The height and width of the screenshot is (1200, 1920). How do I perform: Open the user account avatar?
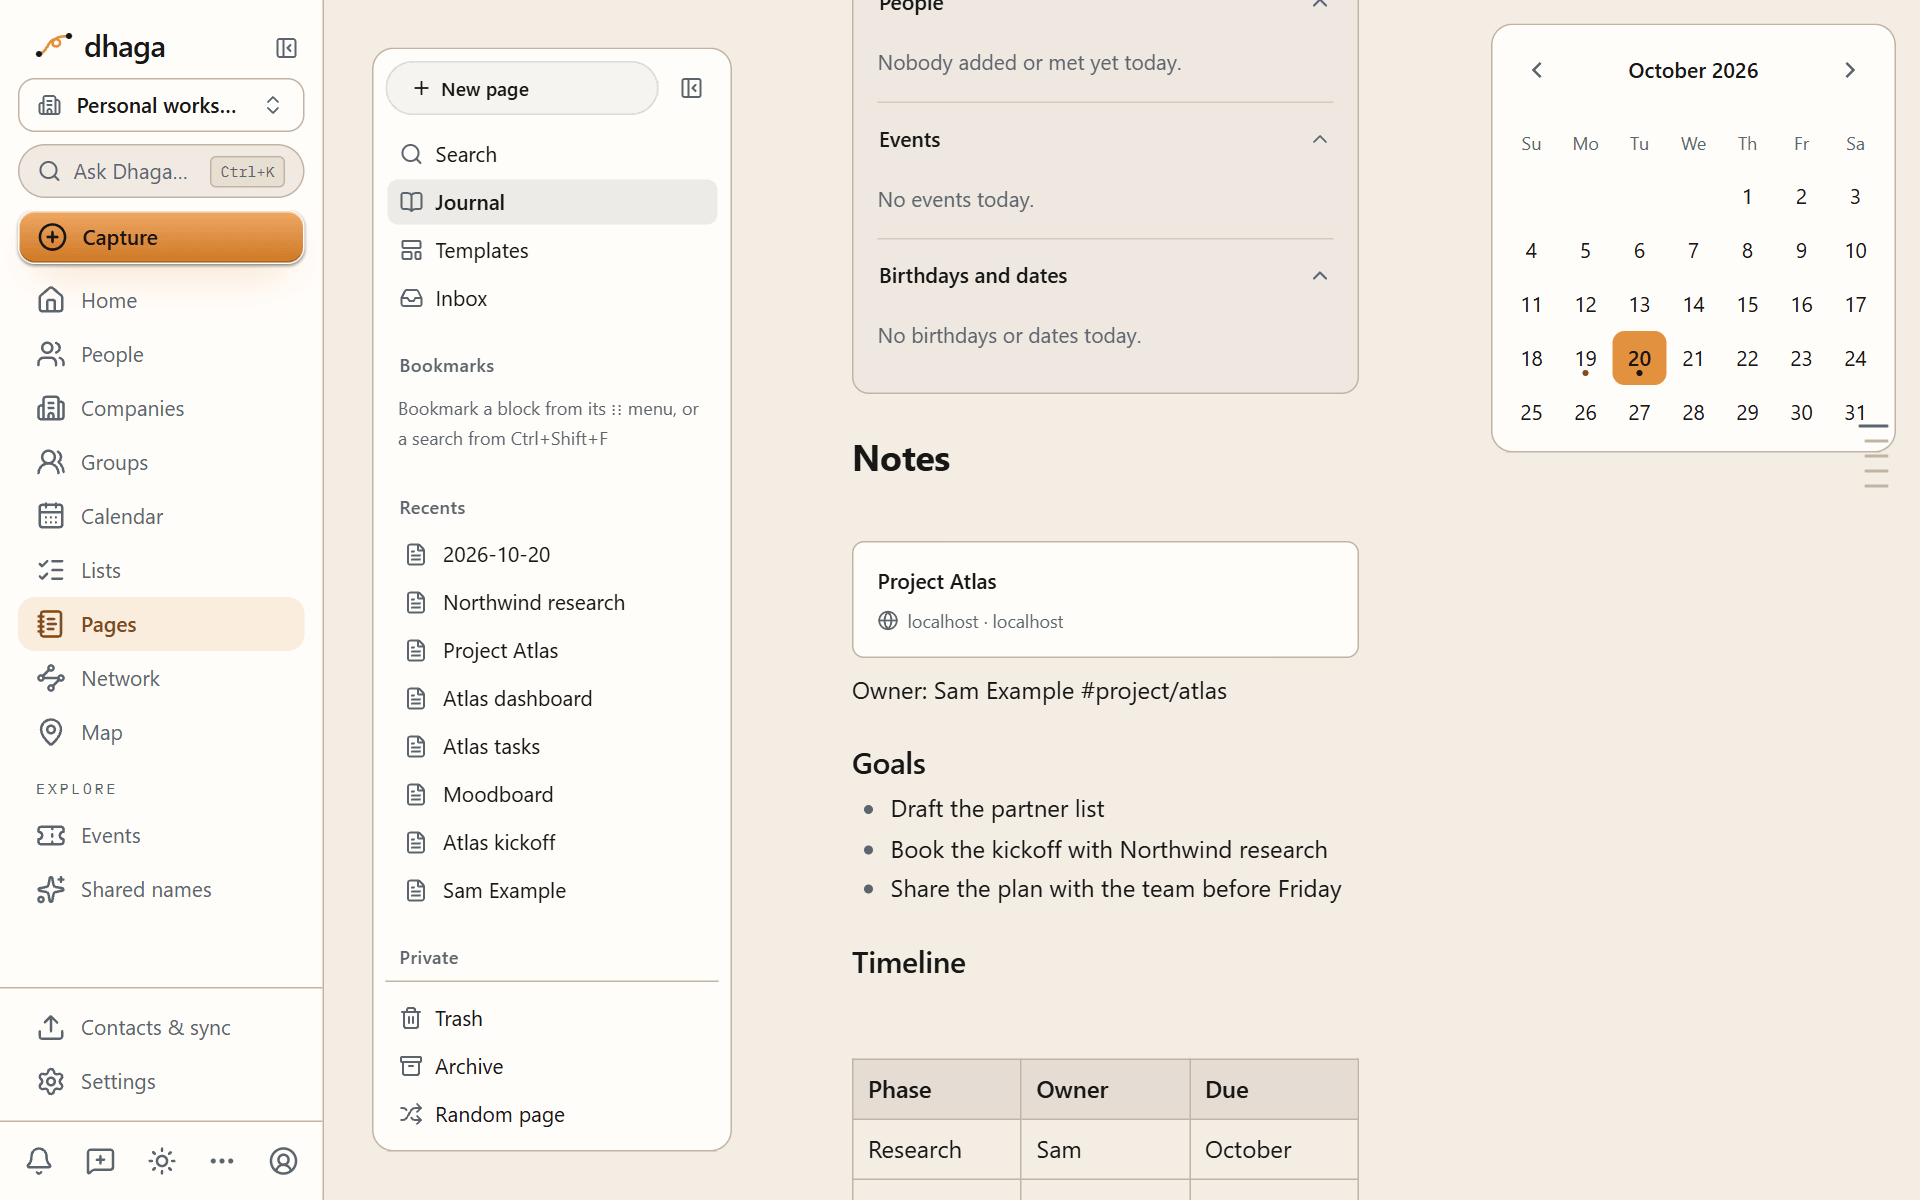click(283, 1161)
